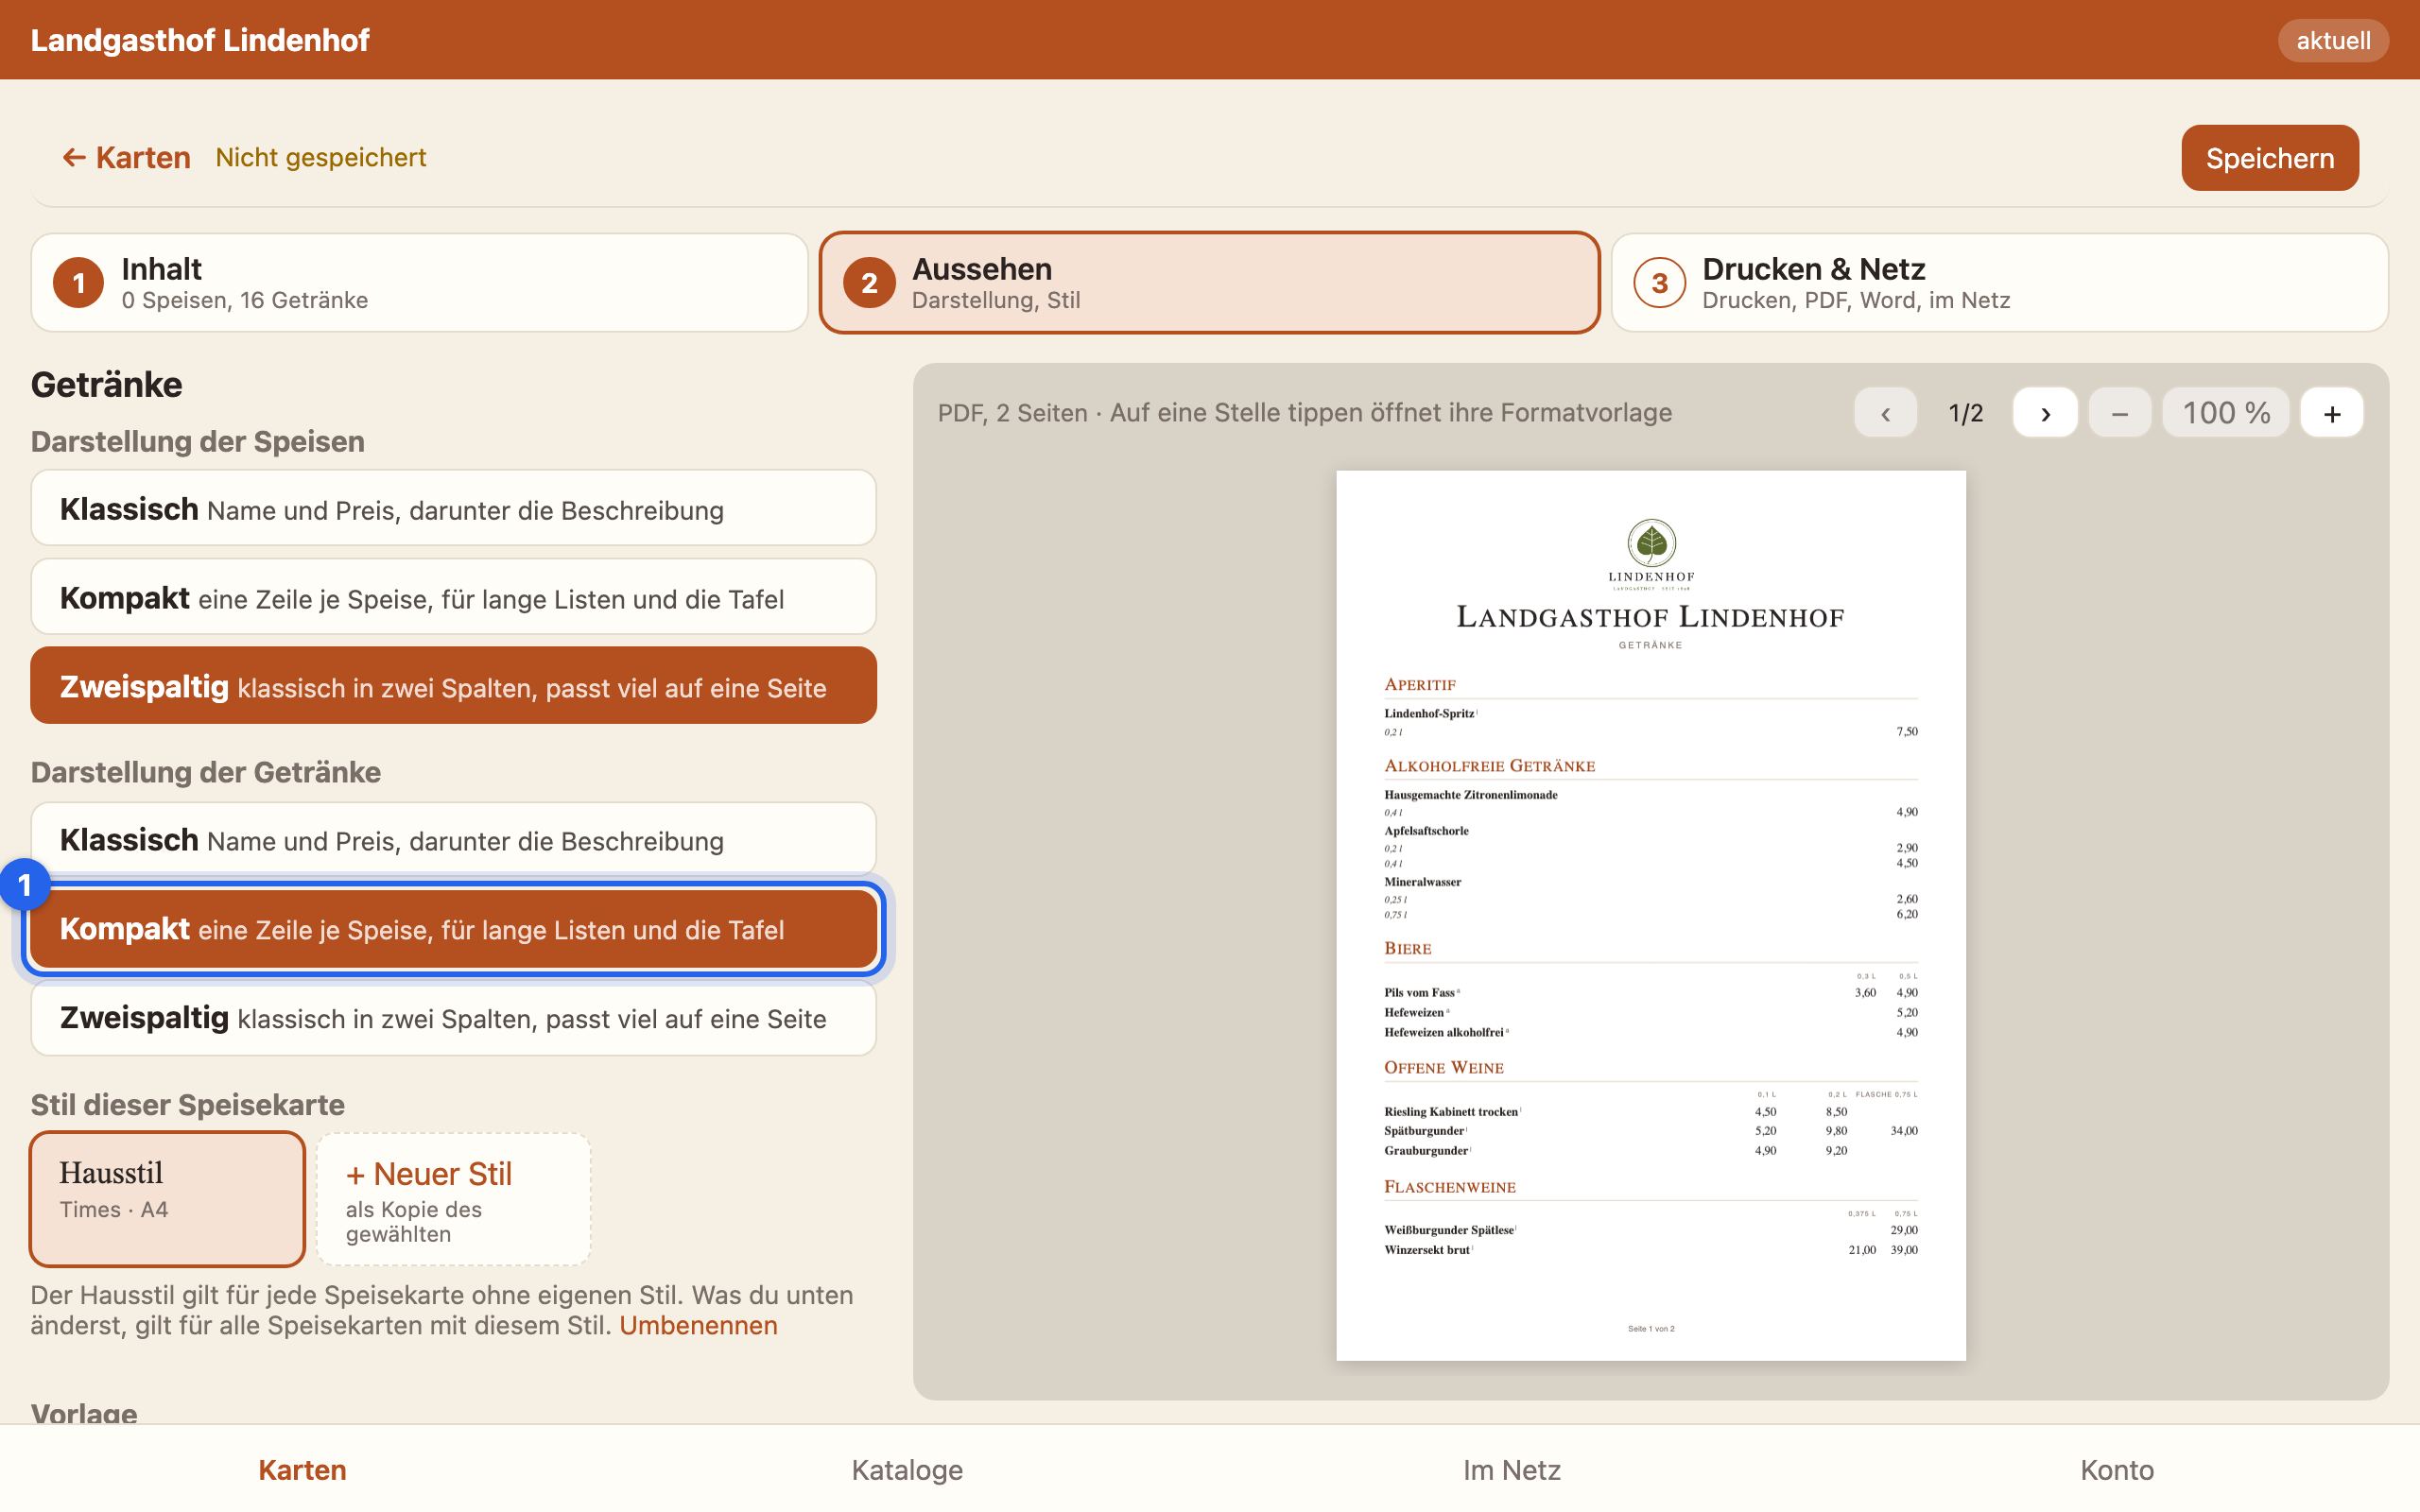Open the Karten bottom navigation tab
This screenshot has height=1512, width=2420.
[x=302, y=1470]
